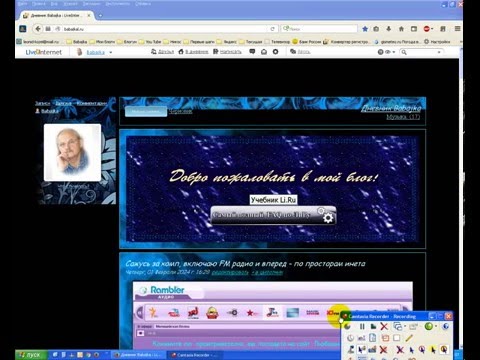Click the Записи link in the left sidebar

click(x=42, y=103)
